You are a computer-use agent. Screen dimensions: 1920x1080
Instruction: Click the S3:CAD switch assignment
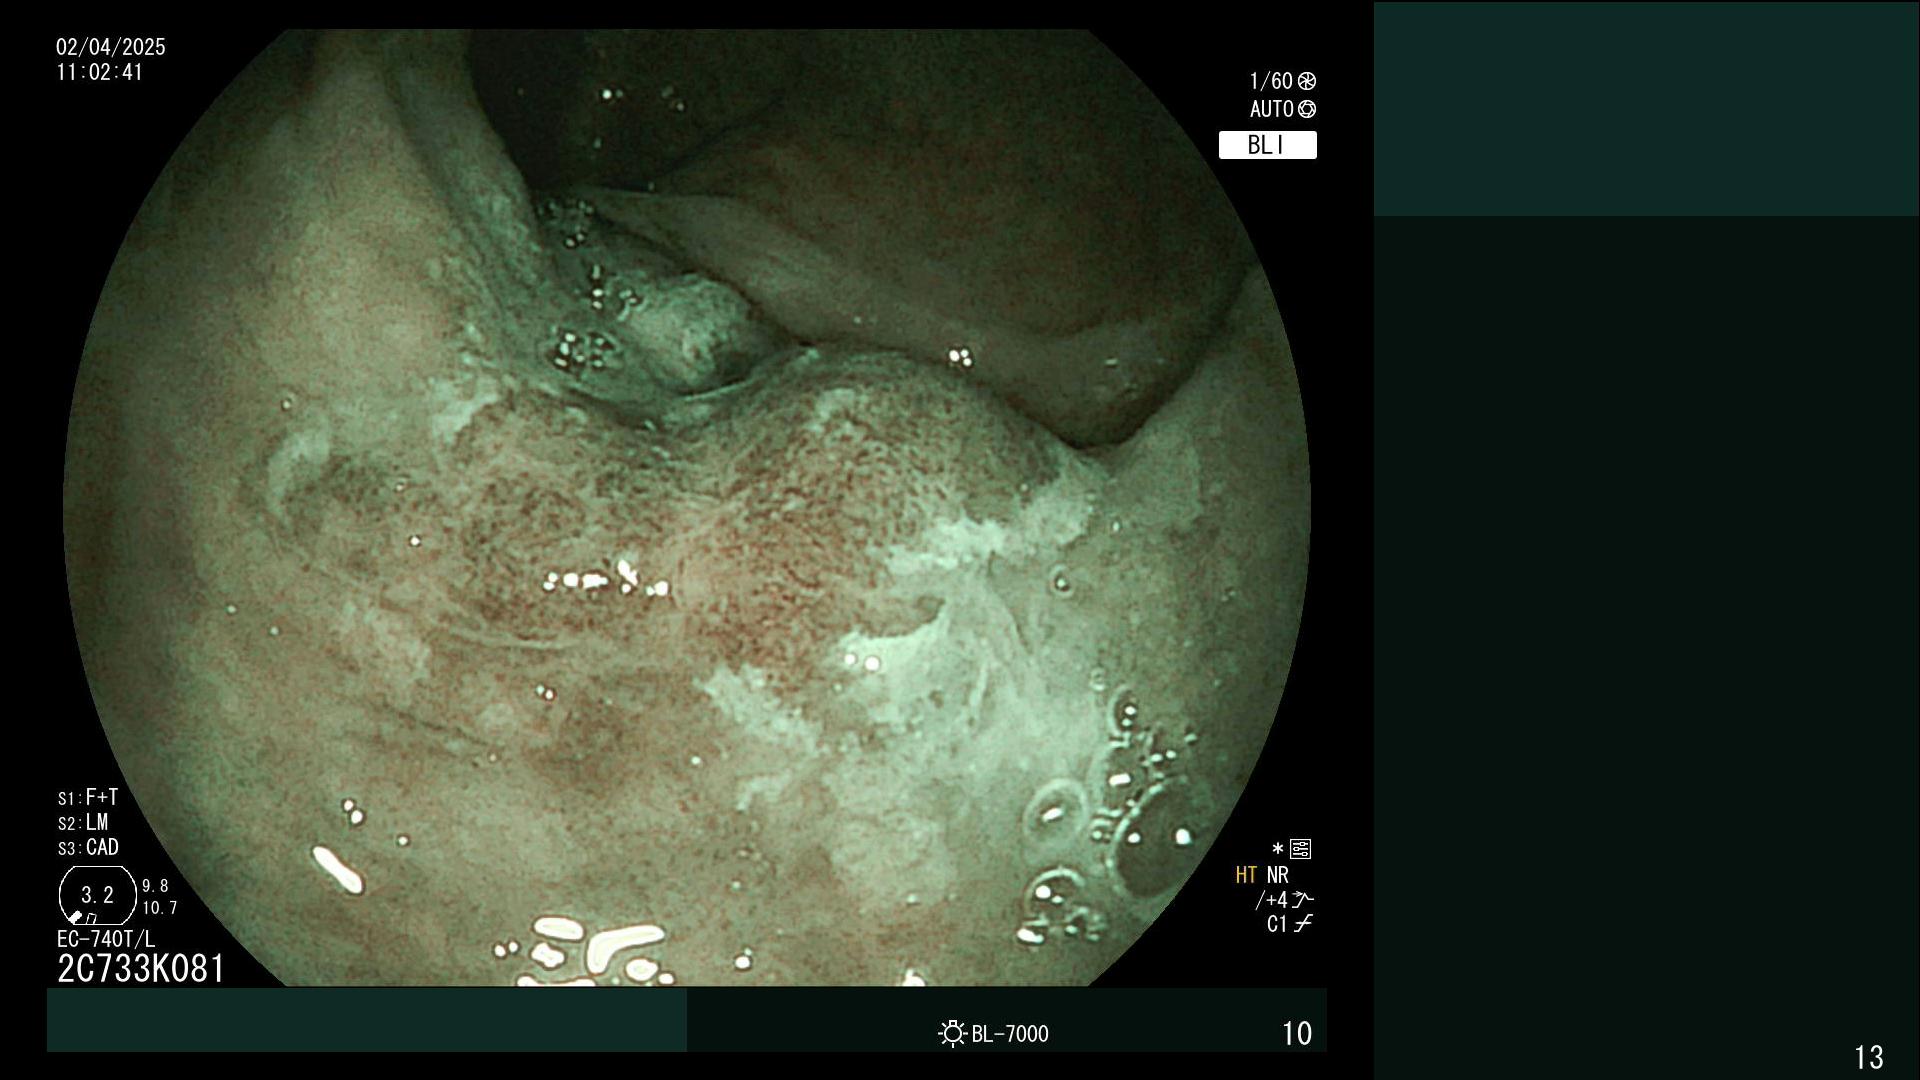(x=88, y=847)
